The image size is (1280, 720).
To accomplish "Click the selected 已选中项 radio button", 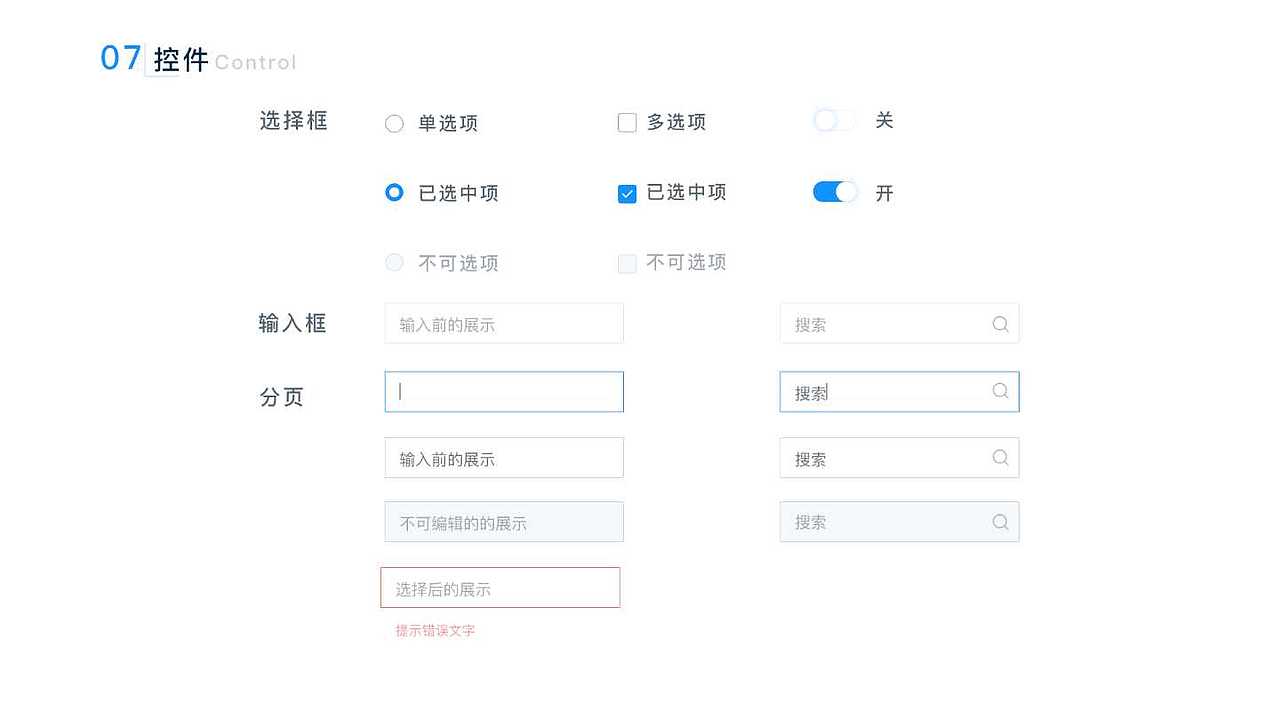I will tap(394, 193).
